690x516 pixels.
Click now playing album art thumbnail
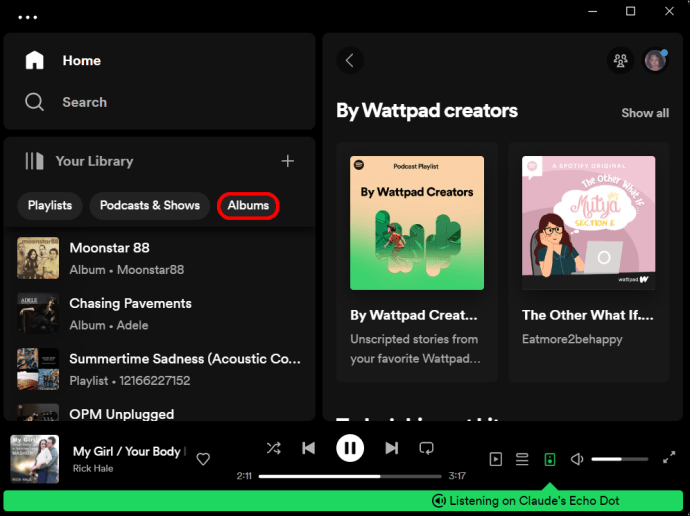pyautogui.click(x=34, y=459)
